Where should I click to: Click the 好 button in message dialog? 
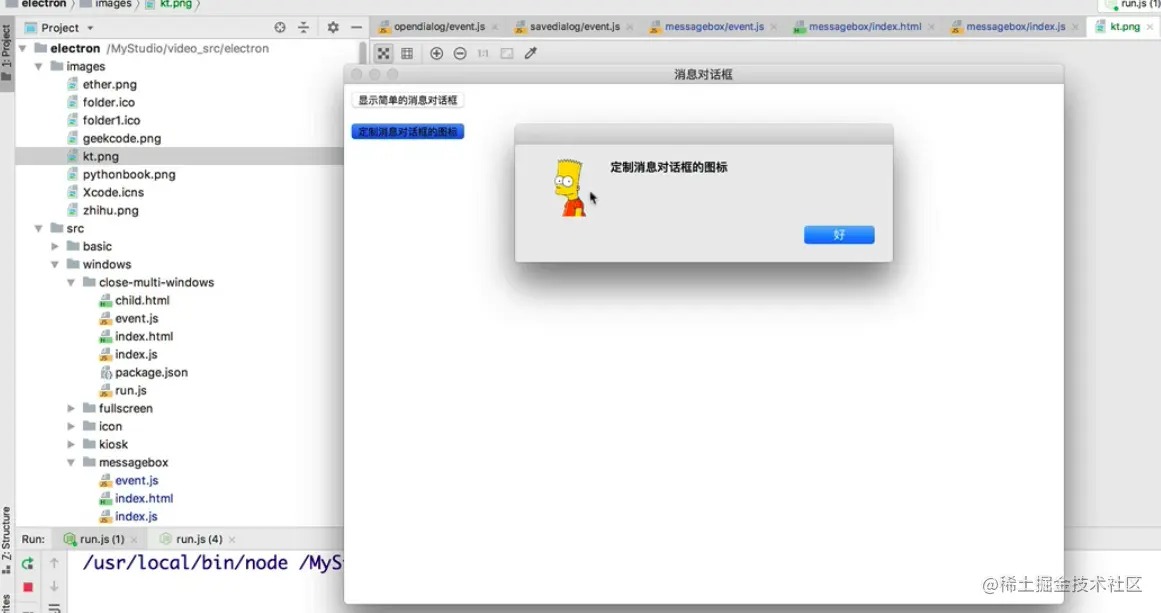pyautogui.click(x=839, y=235)
